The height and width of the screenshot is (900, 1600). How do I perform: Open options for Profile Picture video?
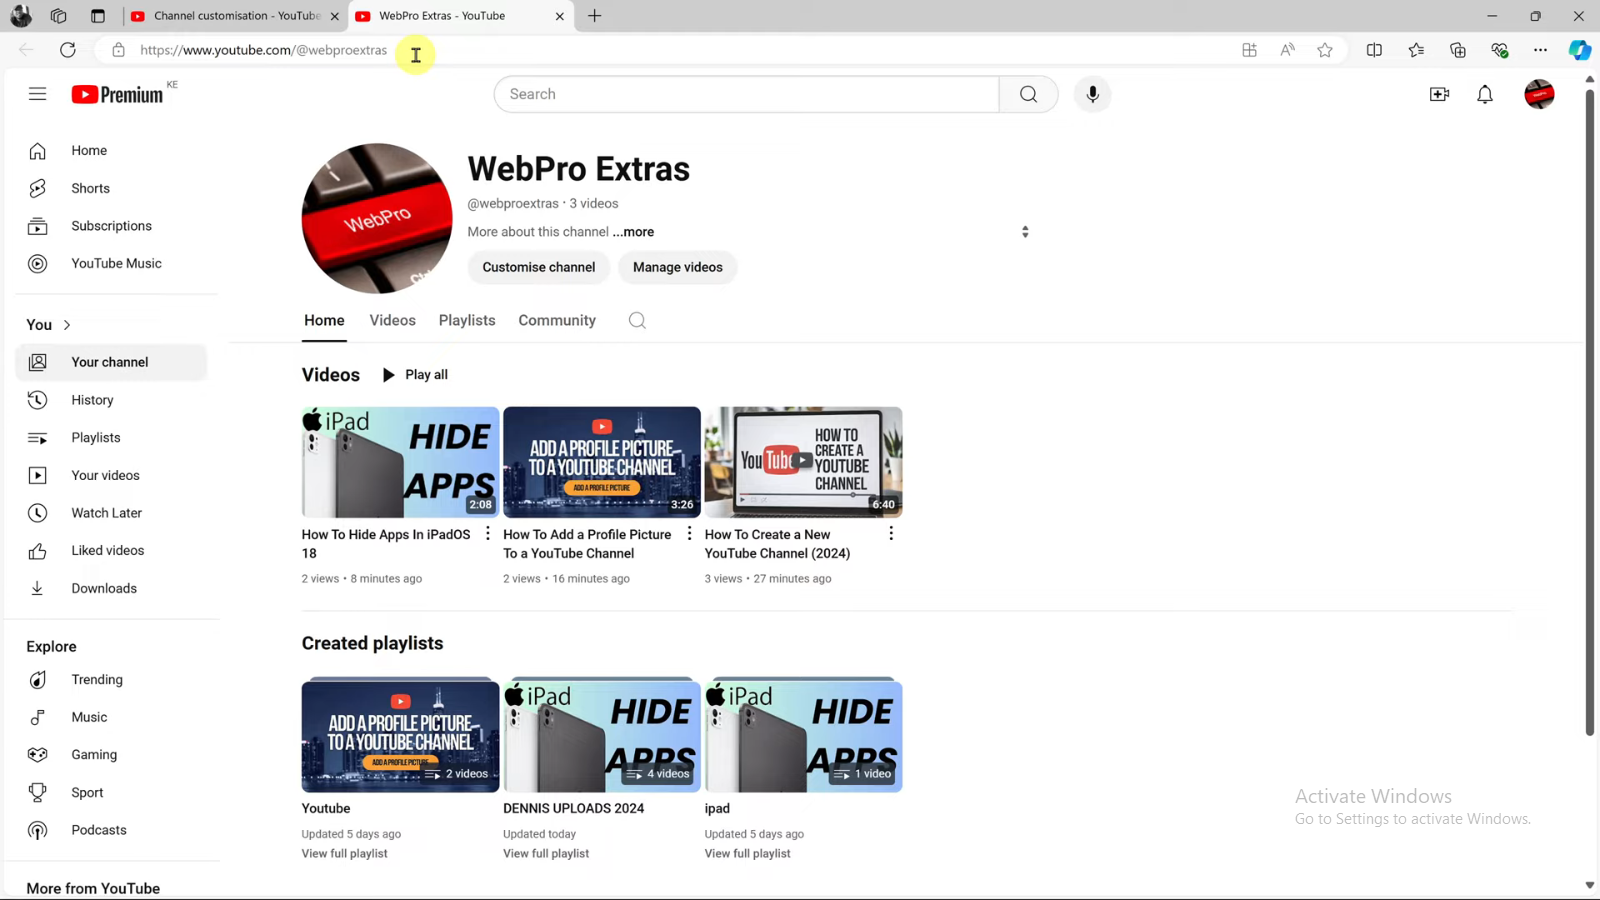689,534
